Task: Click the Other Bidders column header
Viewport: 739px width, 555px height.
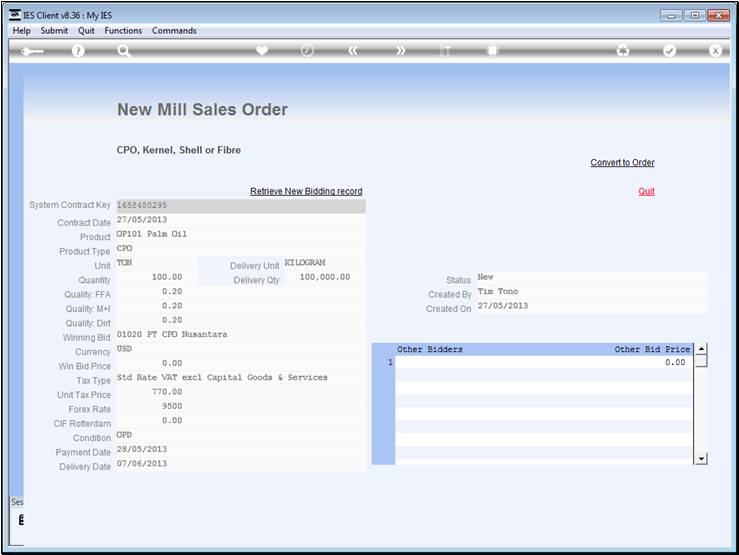Action: pyautogui.click(x=429, y=350)
